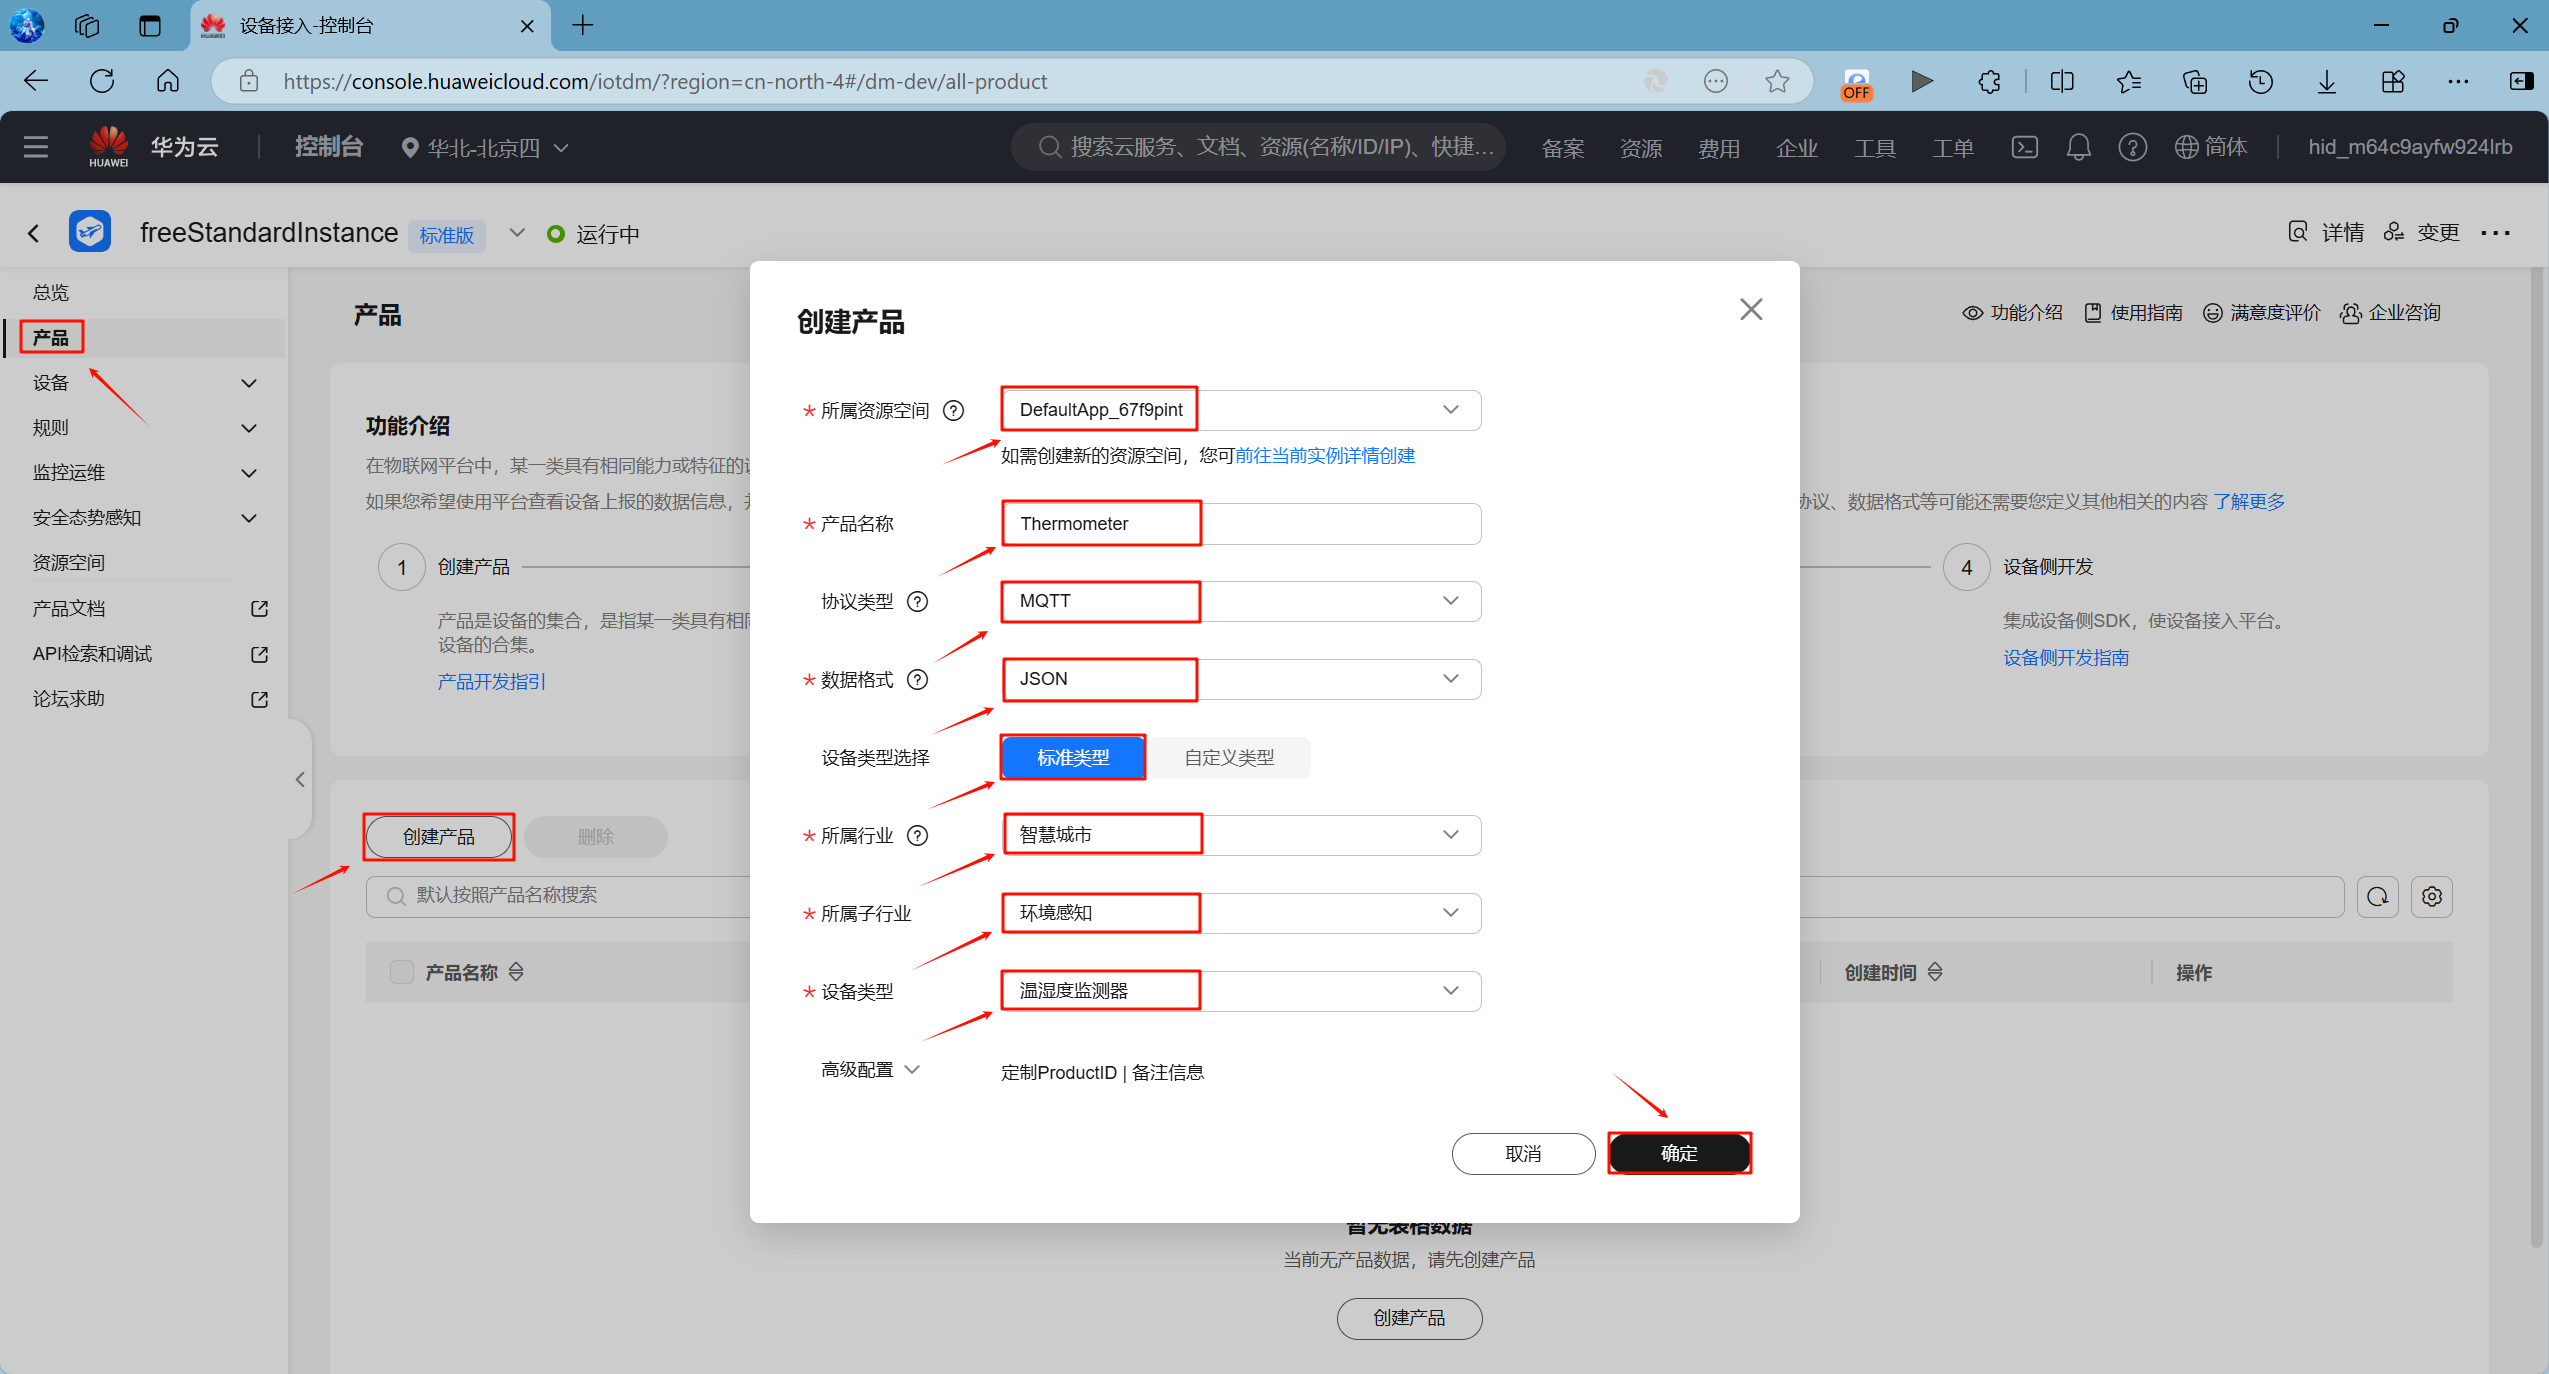
Task: Tick the select-all checkbox beside 产品名称
Action: (x=402, y=972)
